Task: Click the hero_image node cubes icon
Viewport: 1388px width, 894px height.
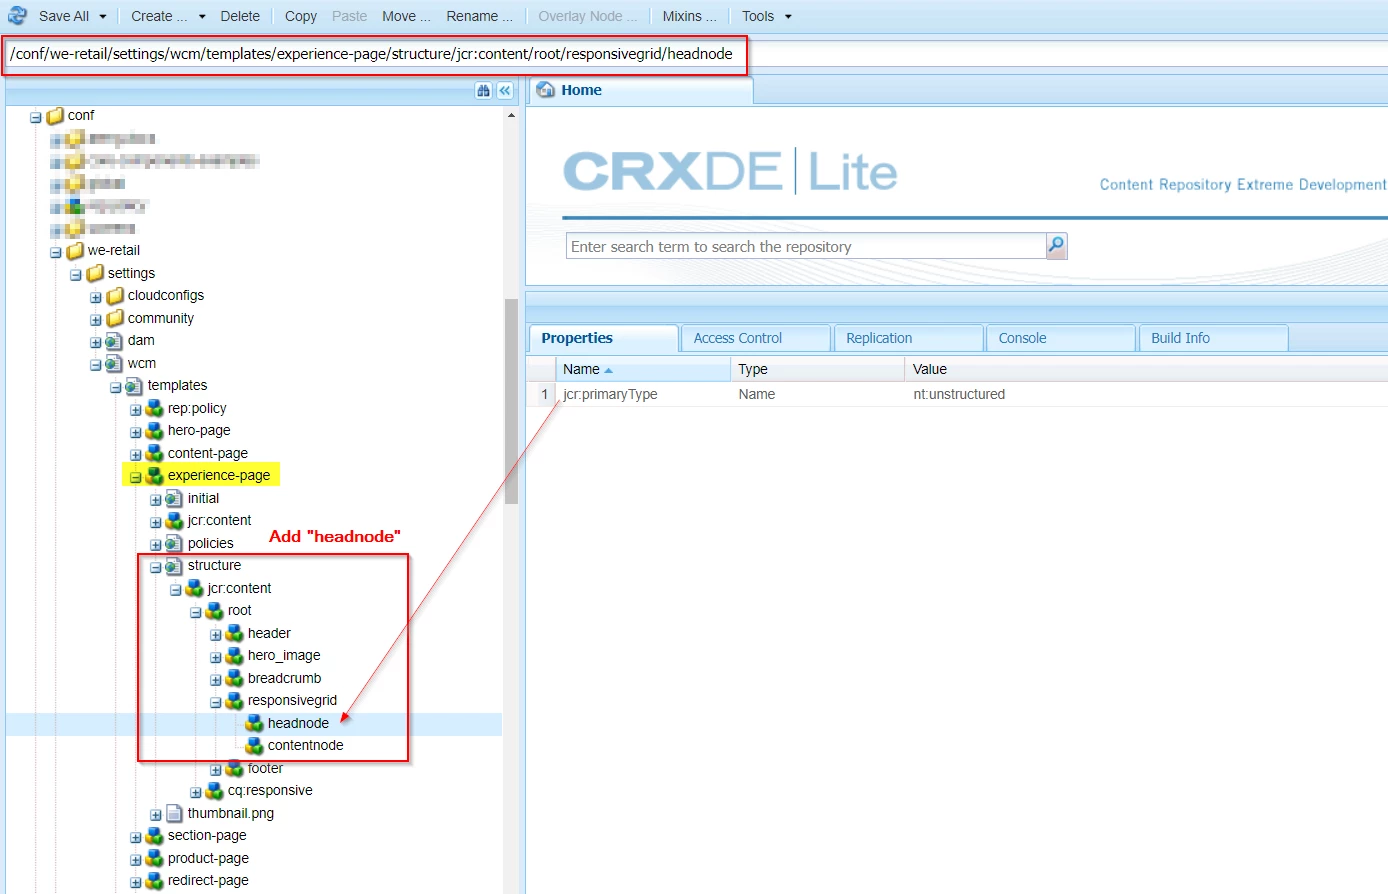Action: (x=235, y=656)
